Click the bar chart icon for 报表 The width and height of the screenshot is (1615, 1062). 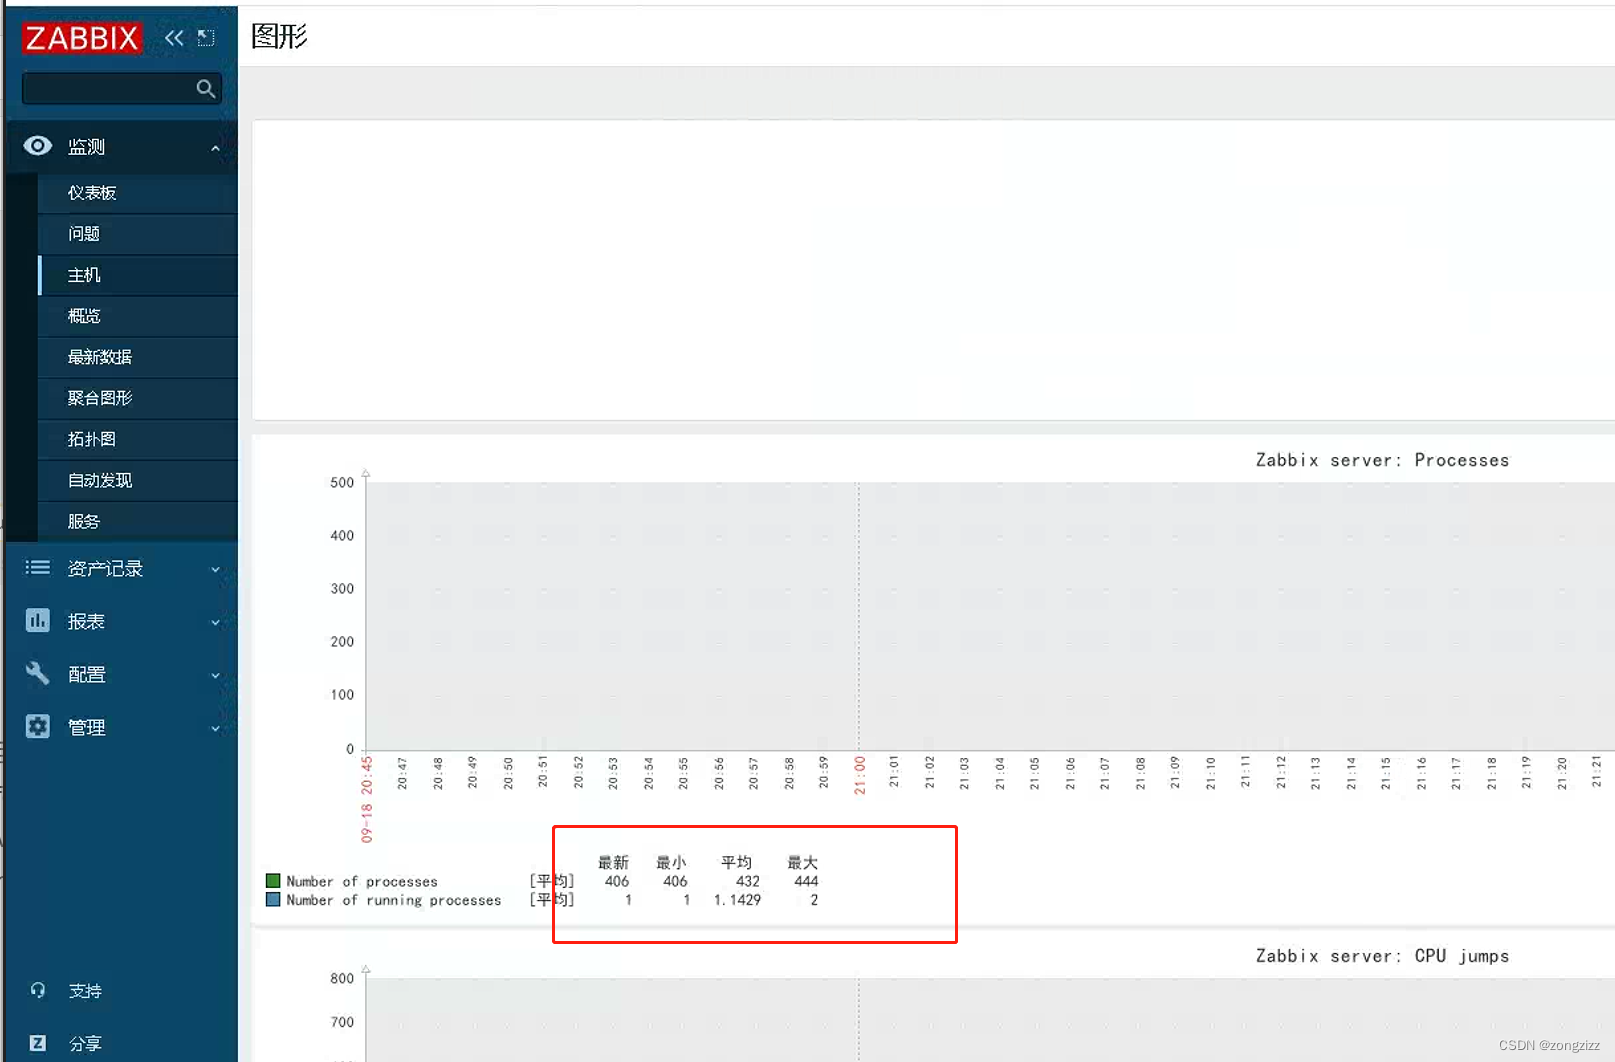click(x=38, y=621)
